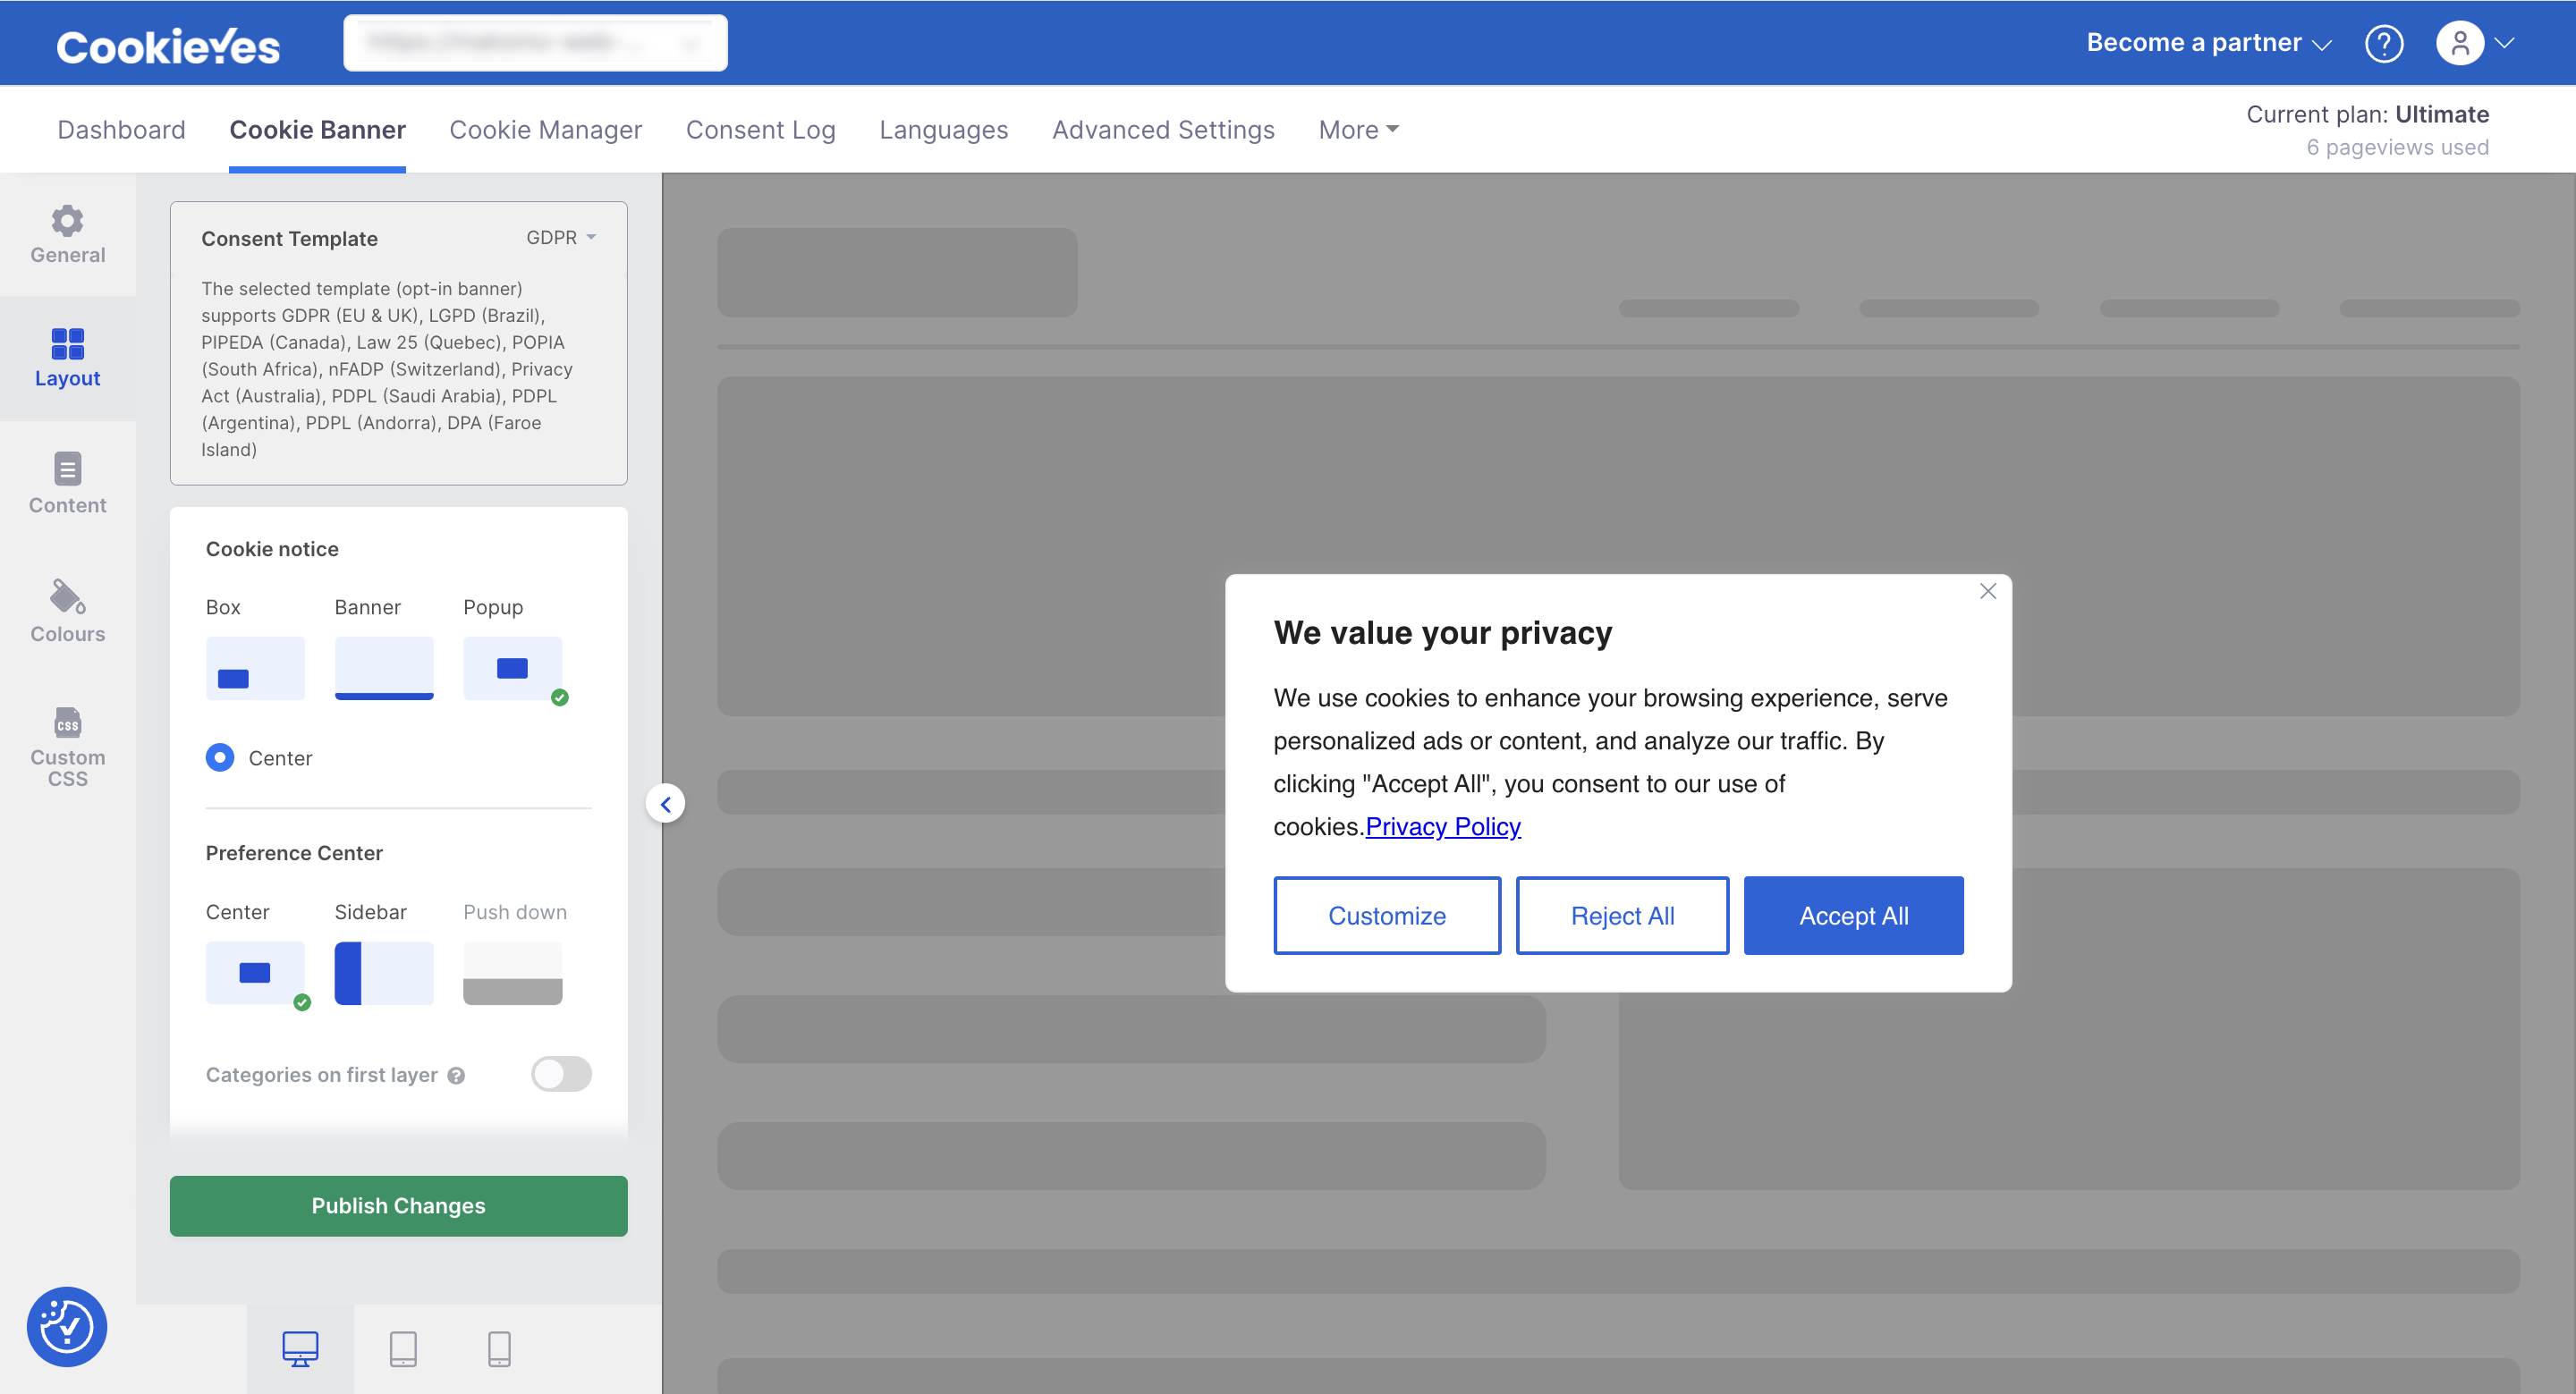Open the General settings gear icon
The width and height of the screenshot is (2576, 1394).
click(67, 234)
